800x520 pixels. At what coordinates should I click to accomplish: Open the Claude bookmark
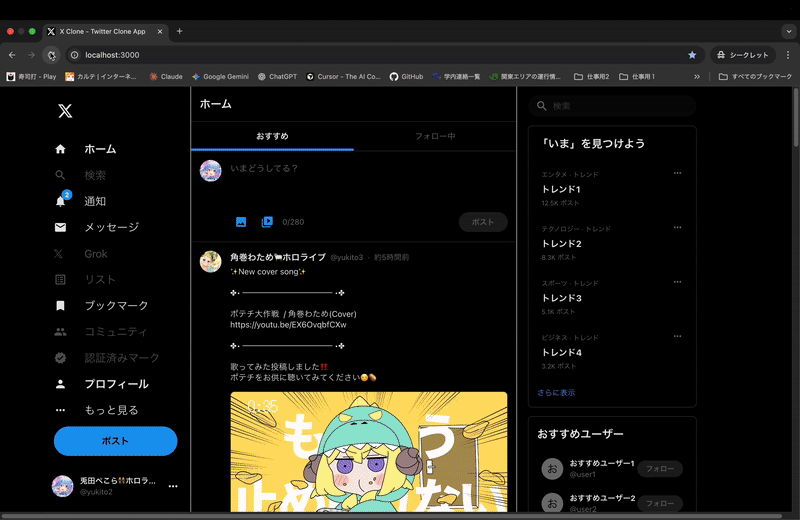[166, 77]
